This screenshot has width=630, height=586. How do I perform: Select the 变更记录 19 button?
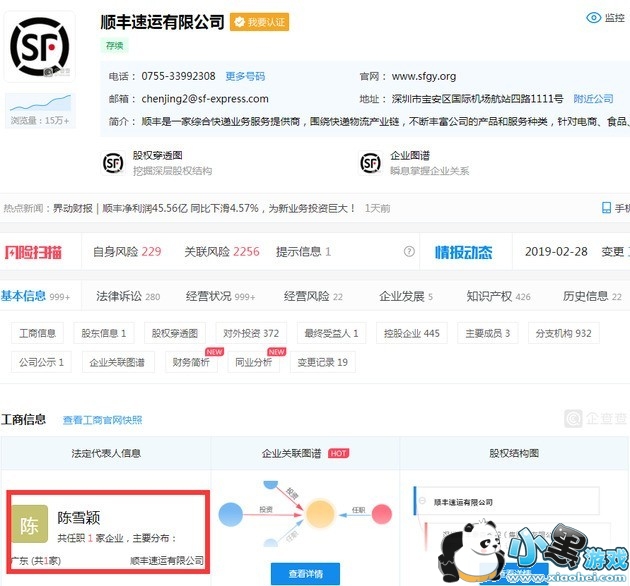click(323, 362)
